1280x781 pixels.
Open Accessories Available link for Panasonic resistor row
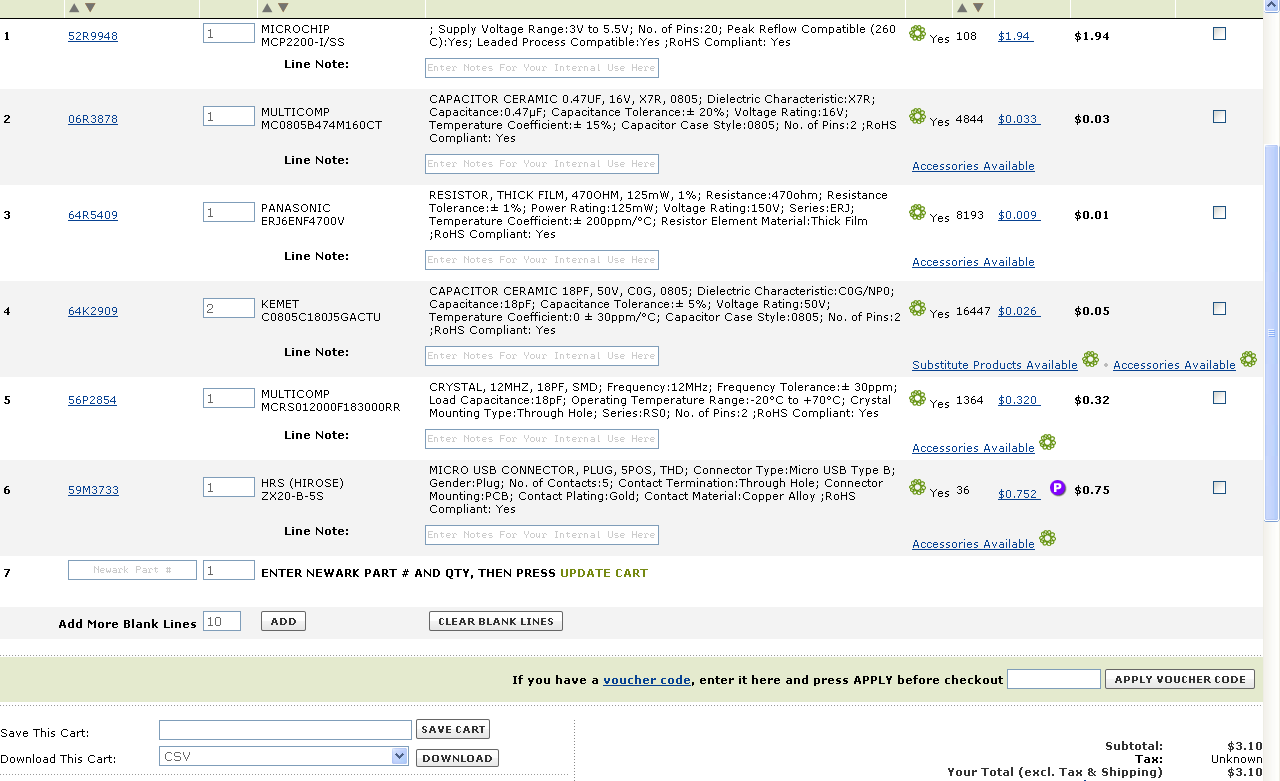coord(973,262)
